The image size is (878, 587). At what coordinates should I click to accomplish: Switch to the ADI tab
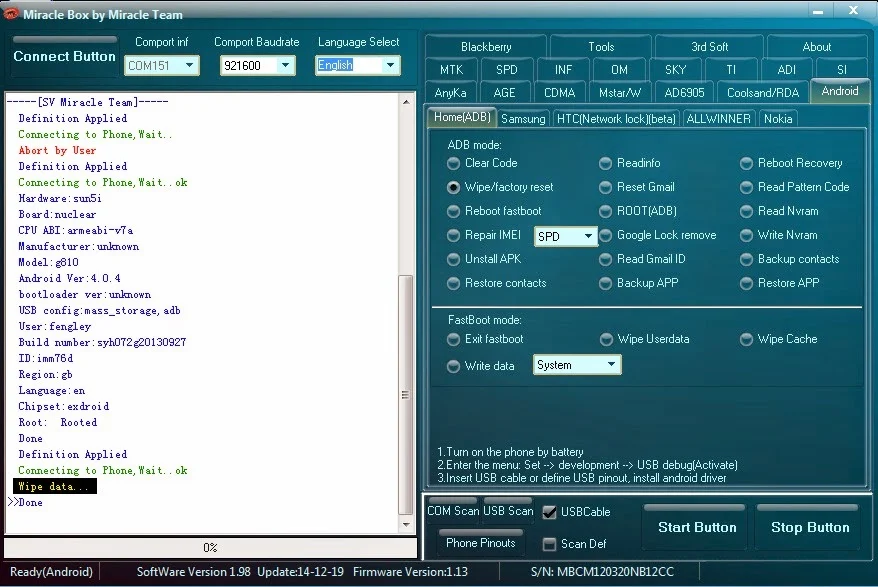pos(787,69)
